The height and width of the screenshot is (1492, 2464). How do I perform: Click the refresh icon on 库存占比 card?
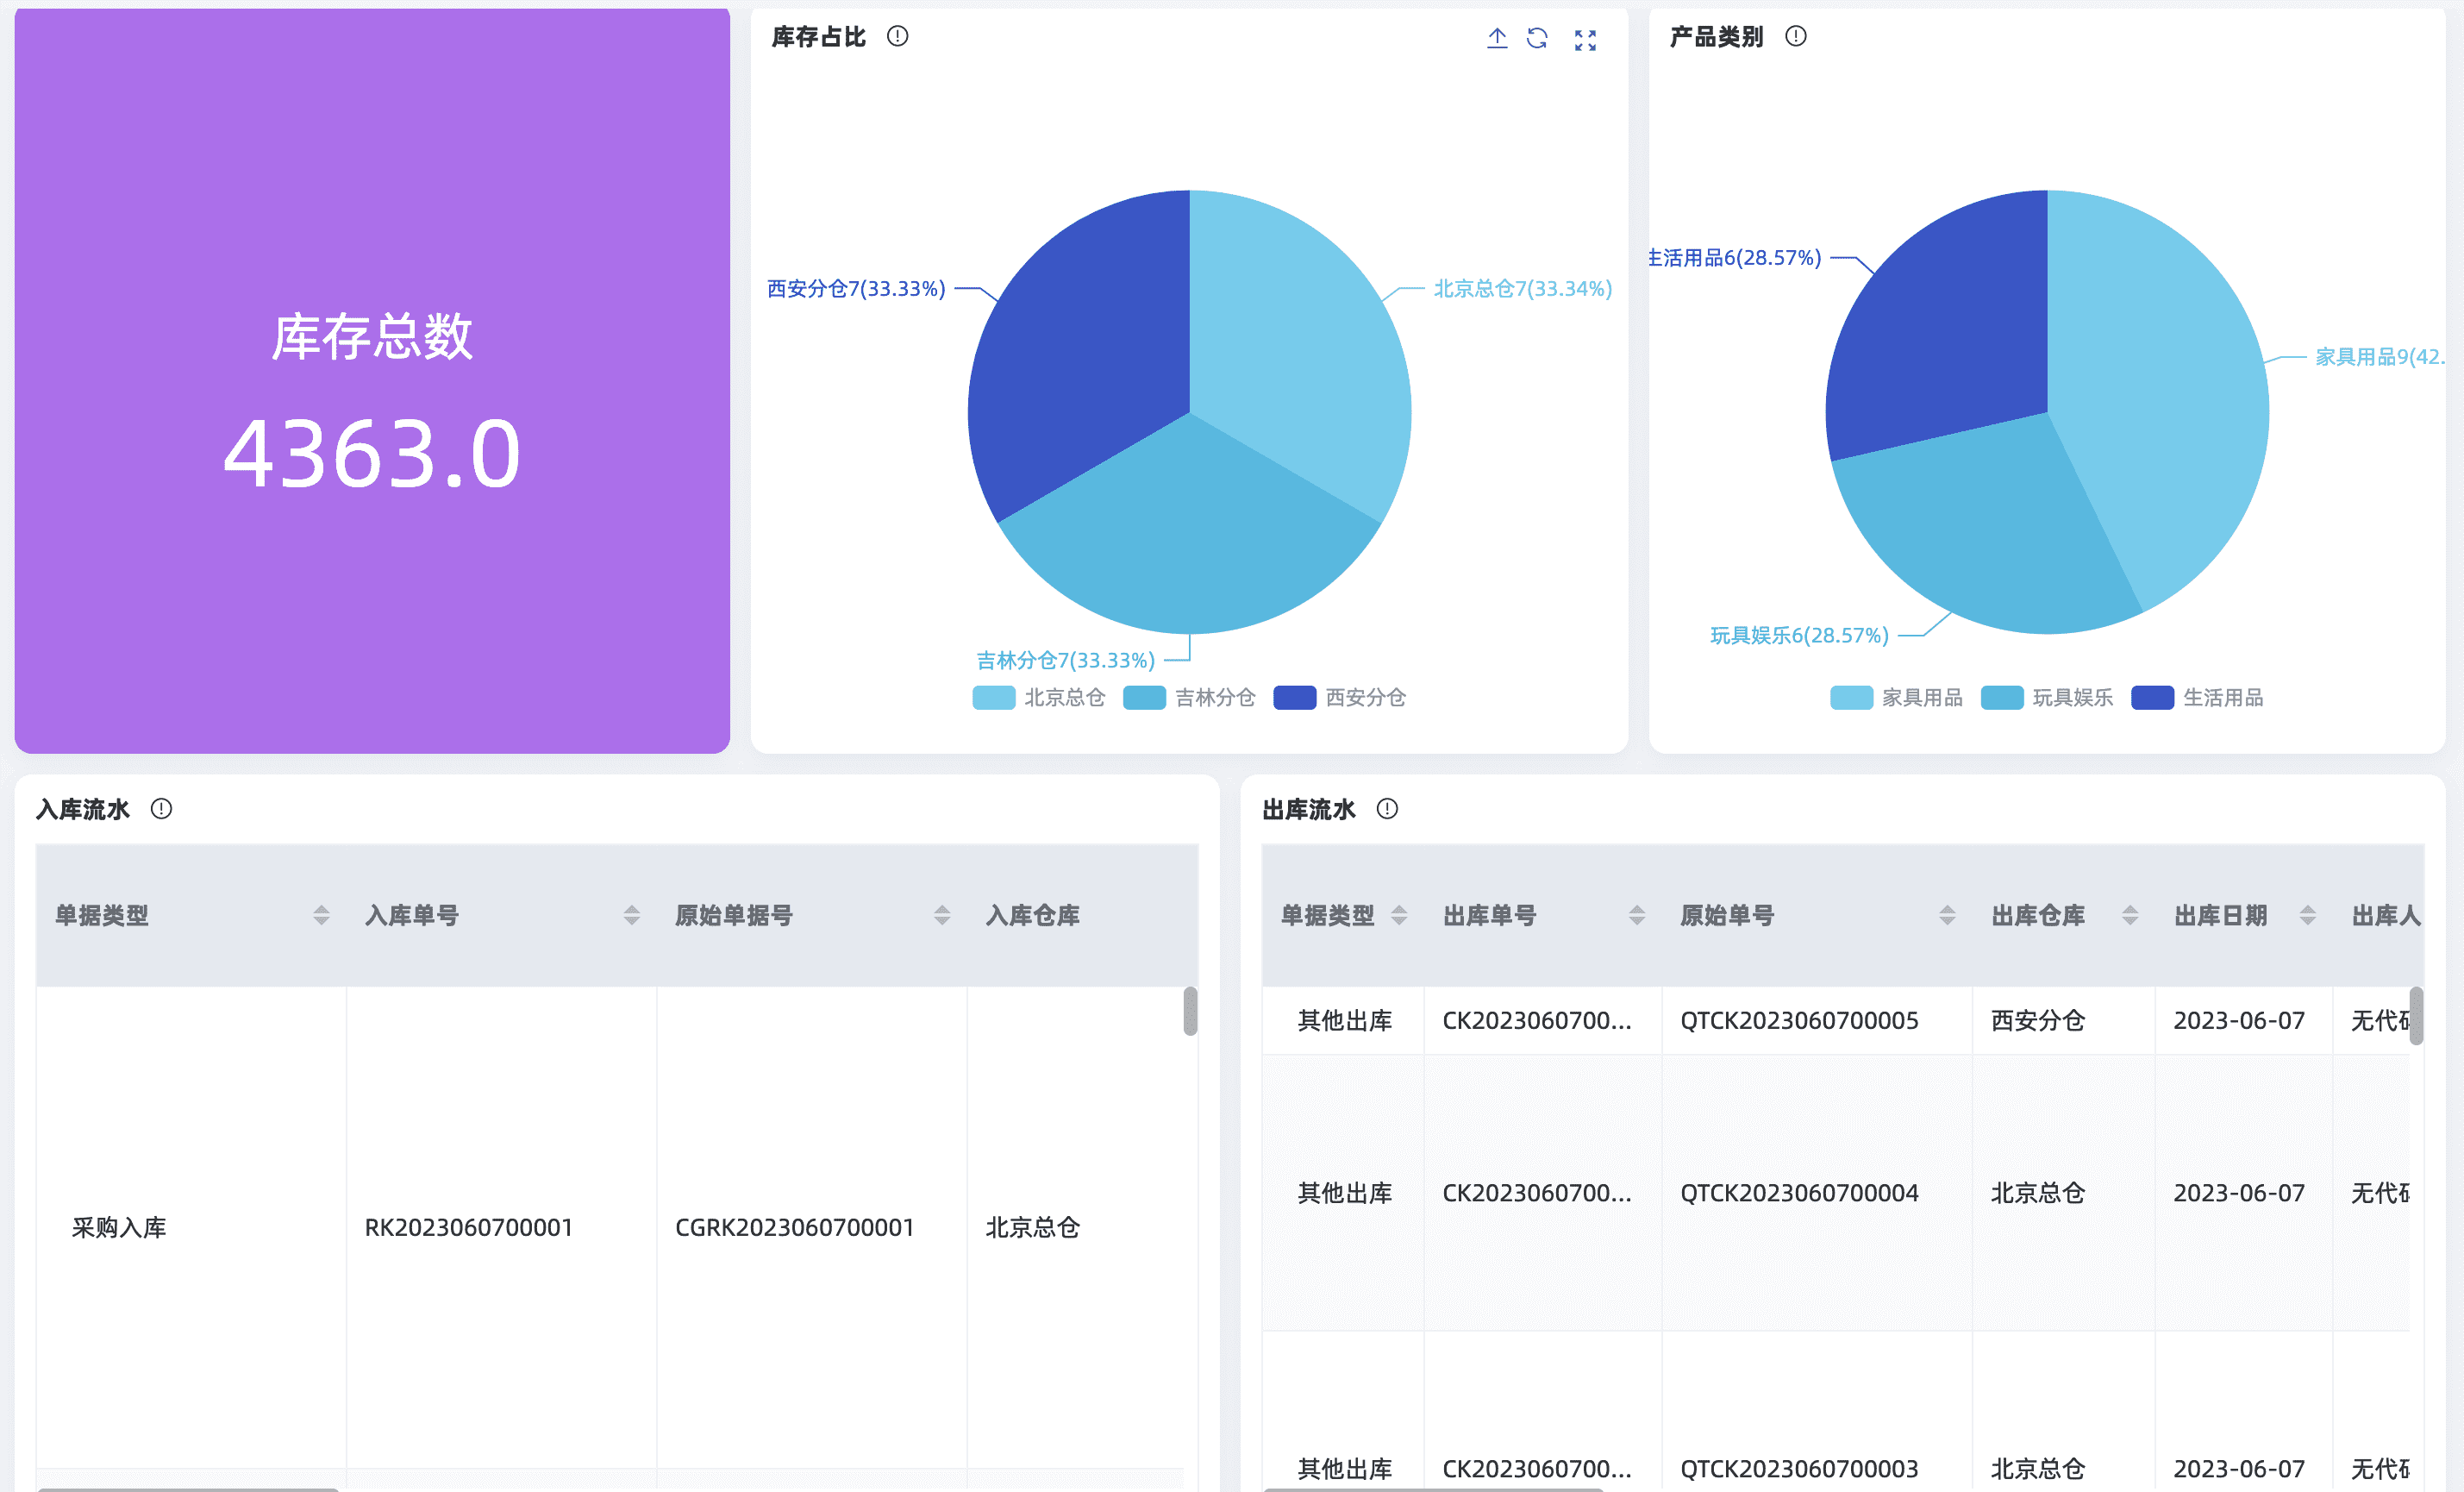[1537, 38]
